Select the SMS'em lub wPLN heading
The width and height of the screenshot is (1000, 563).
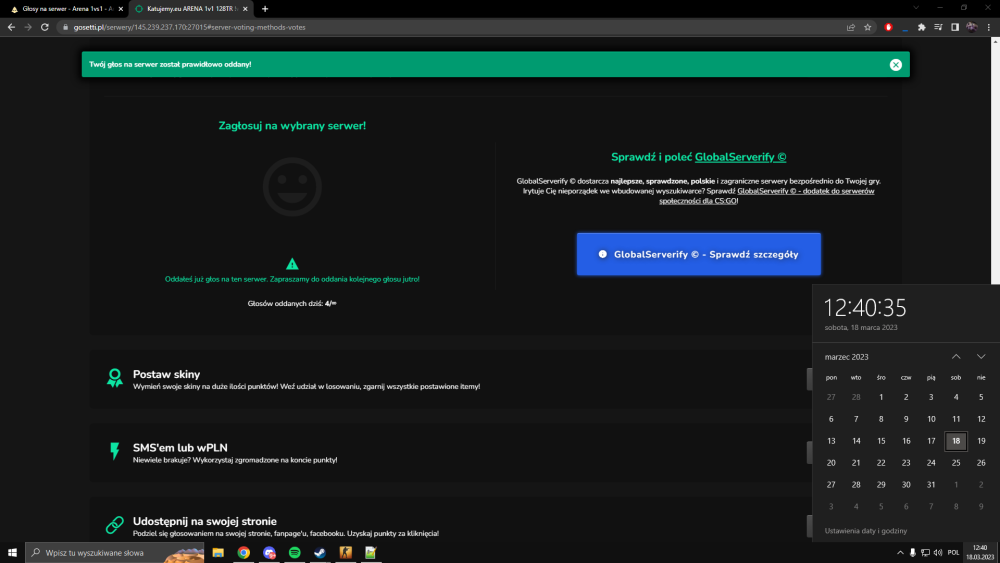tap(180, 448)
